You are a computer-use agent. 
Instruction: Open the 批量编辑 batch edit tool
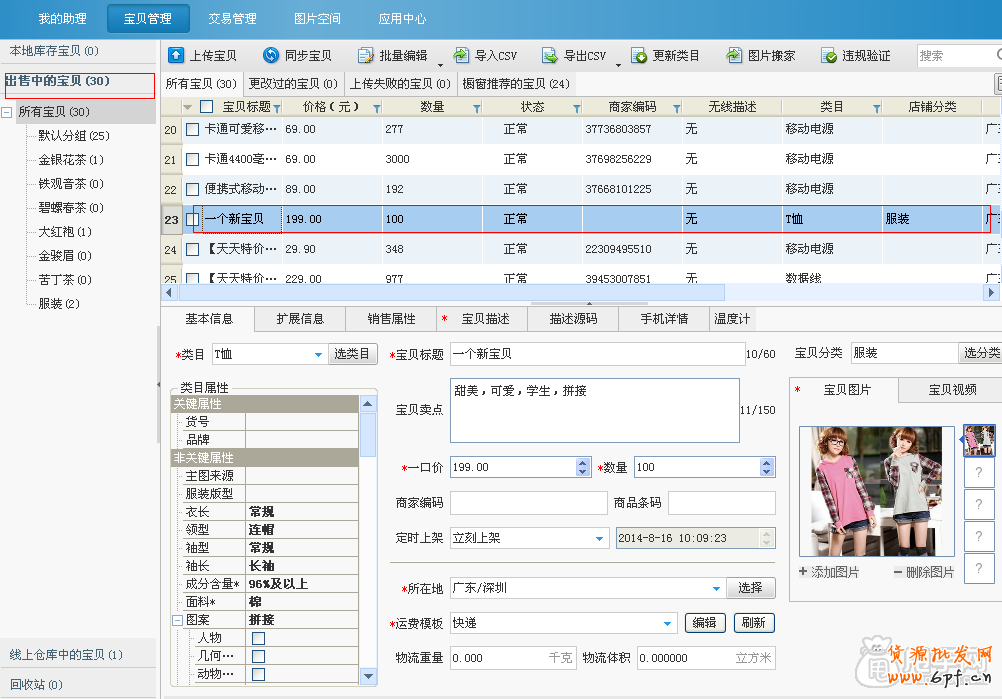[367, 56]
